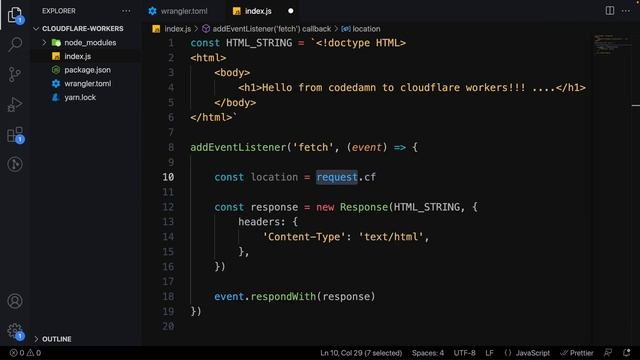Click the code minimap
This screenshot has width=640, height=360.
611,45
